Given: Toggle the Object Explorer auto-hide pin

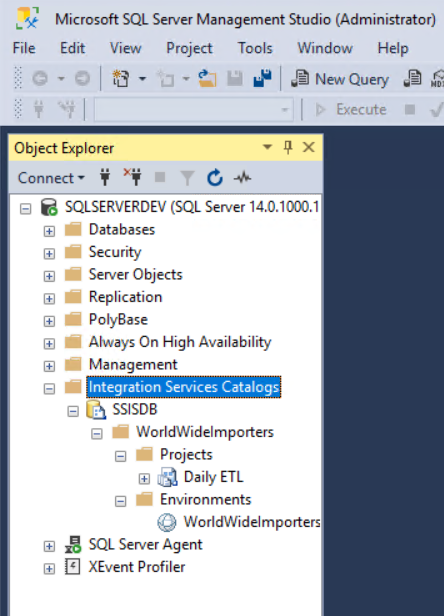Looking at the screenshot, I should click(288, 147).
